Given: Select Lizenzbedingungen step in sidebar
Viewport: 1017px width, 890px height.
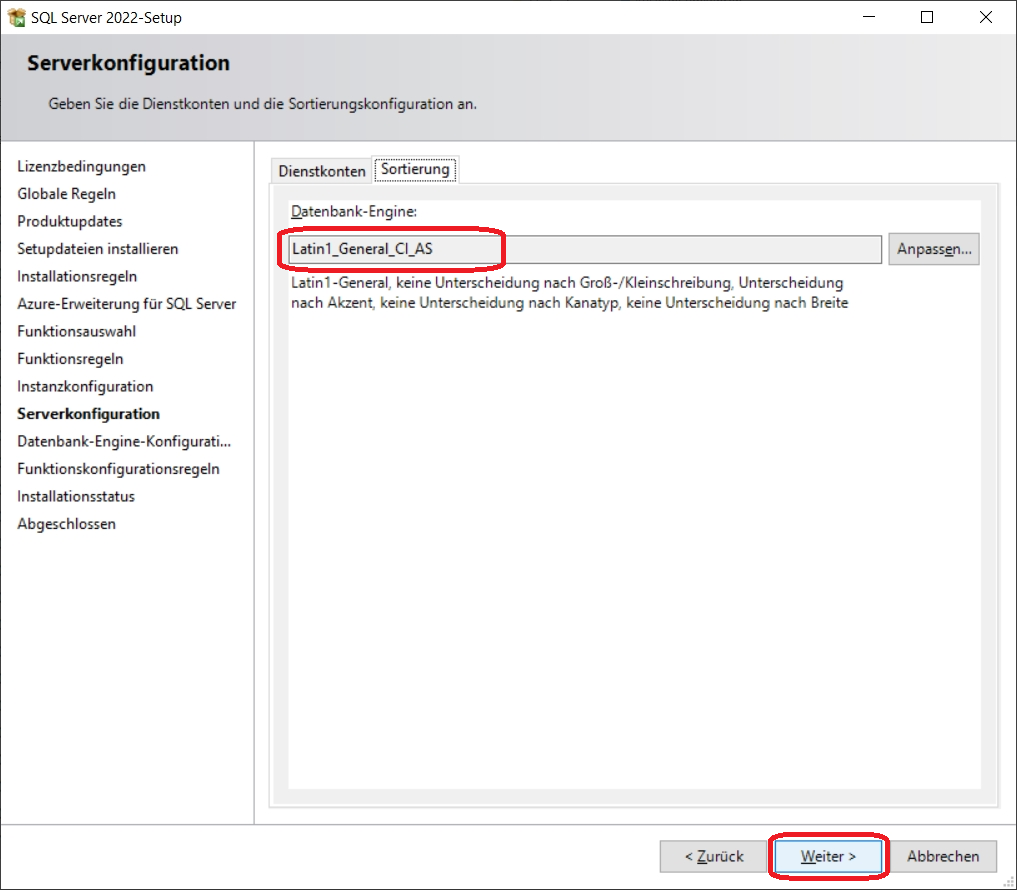Looking at the screenshot, I should (82, 166).
